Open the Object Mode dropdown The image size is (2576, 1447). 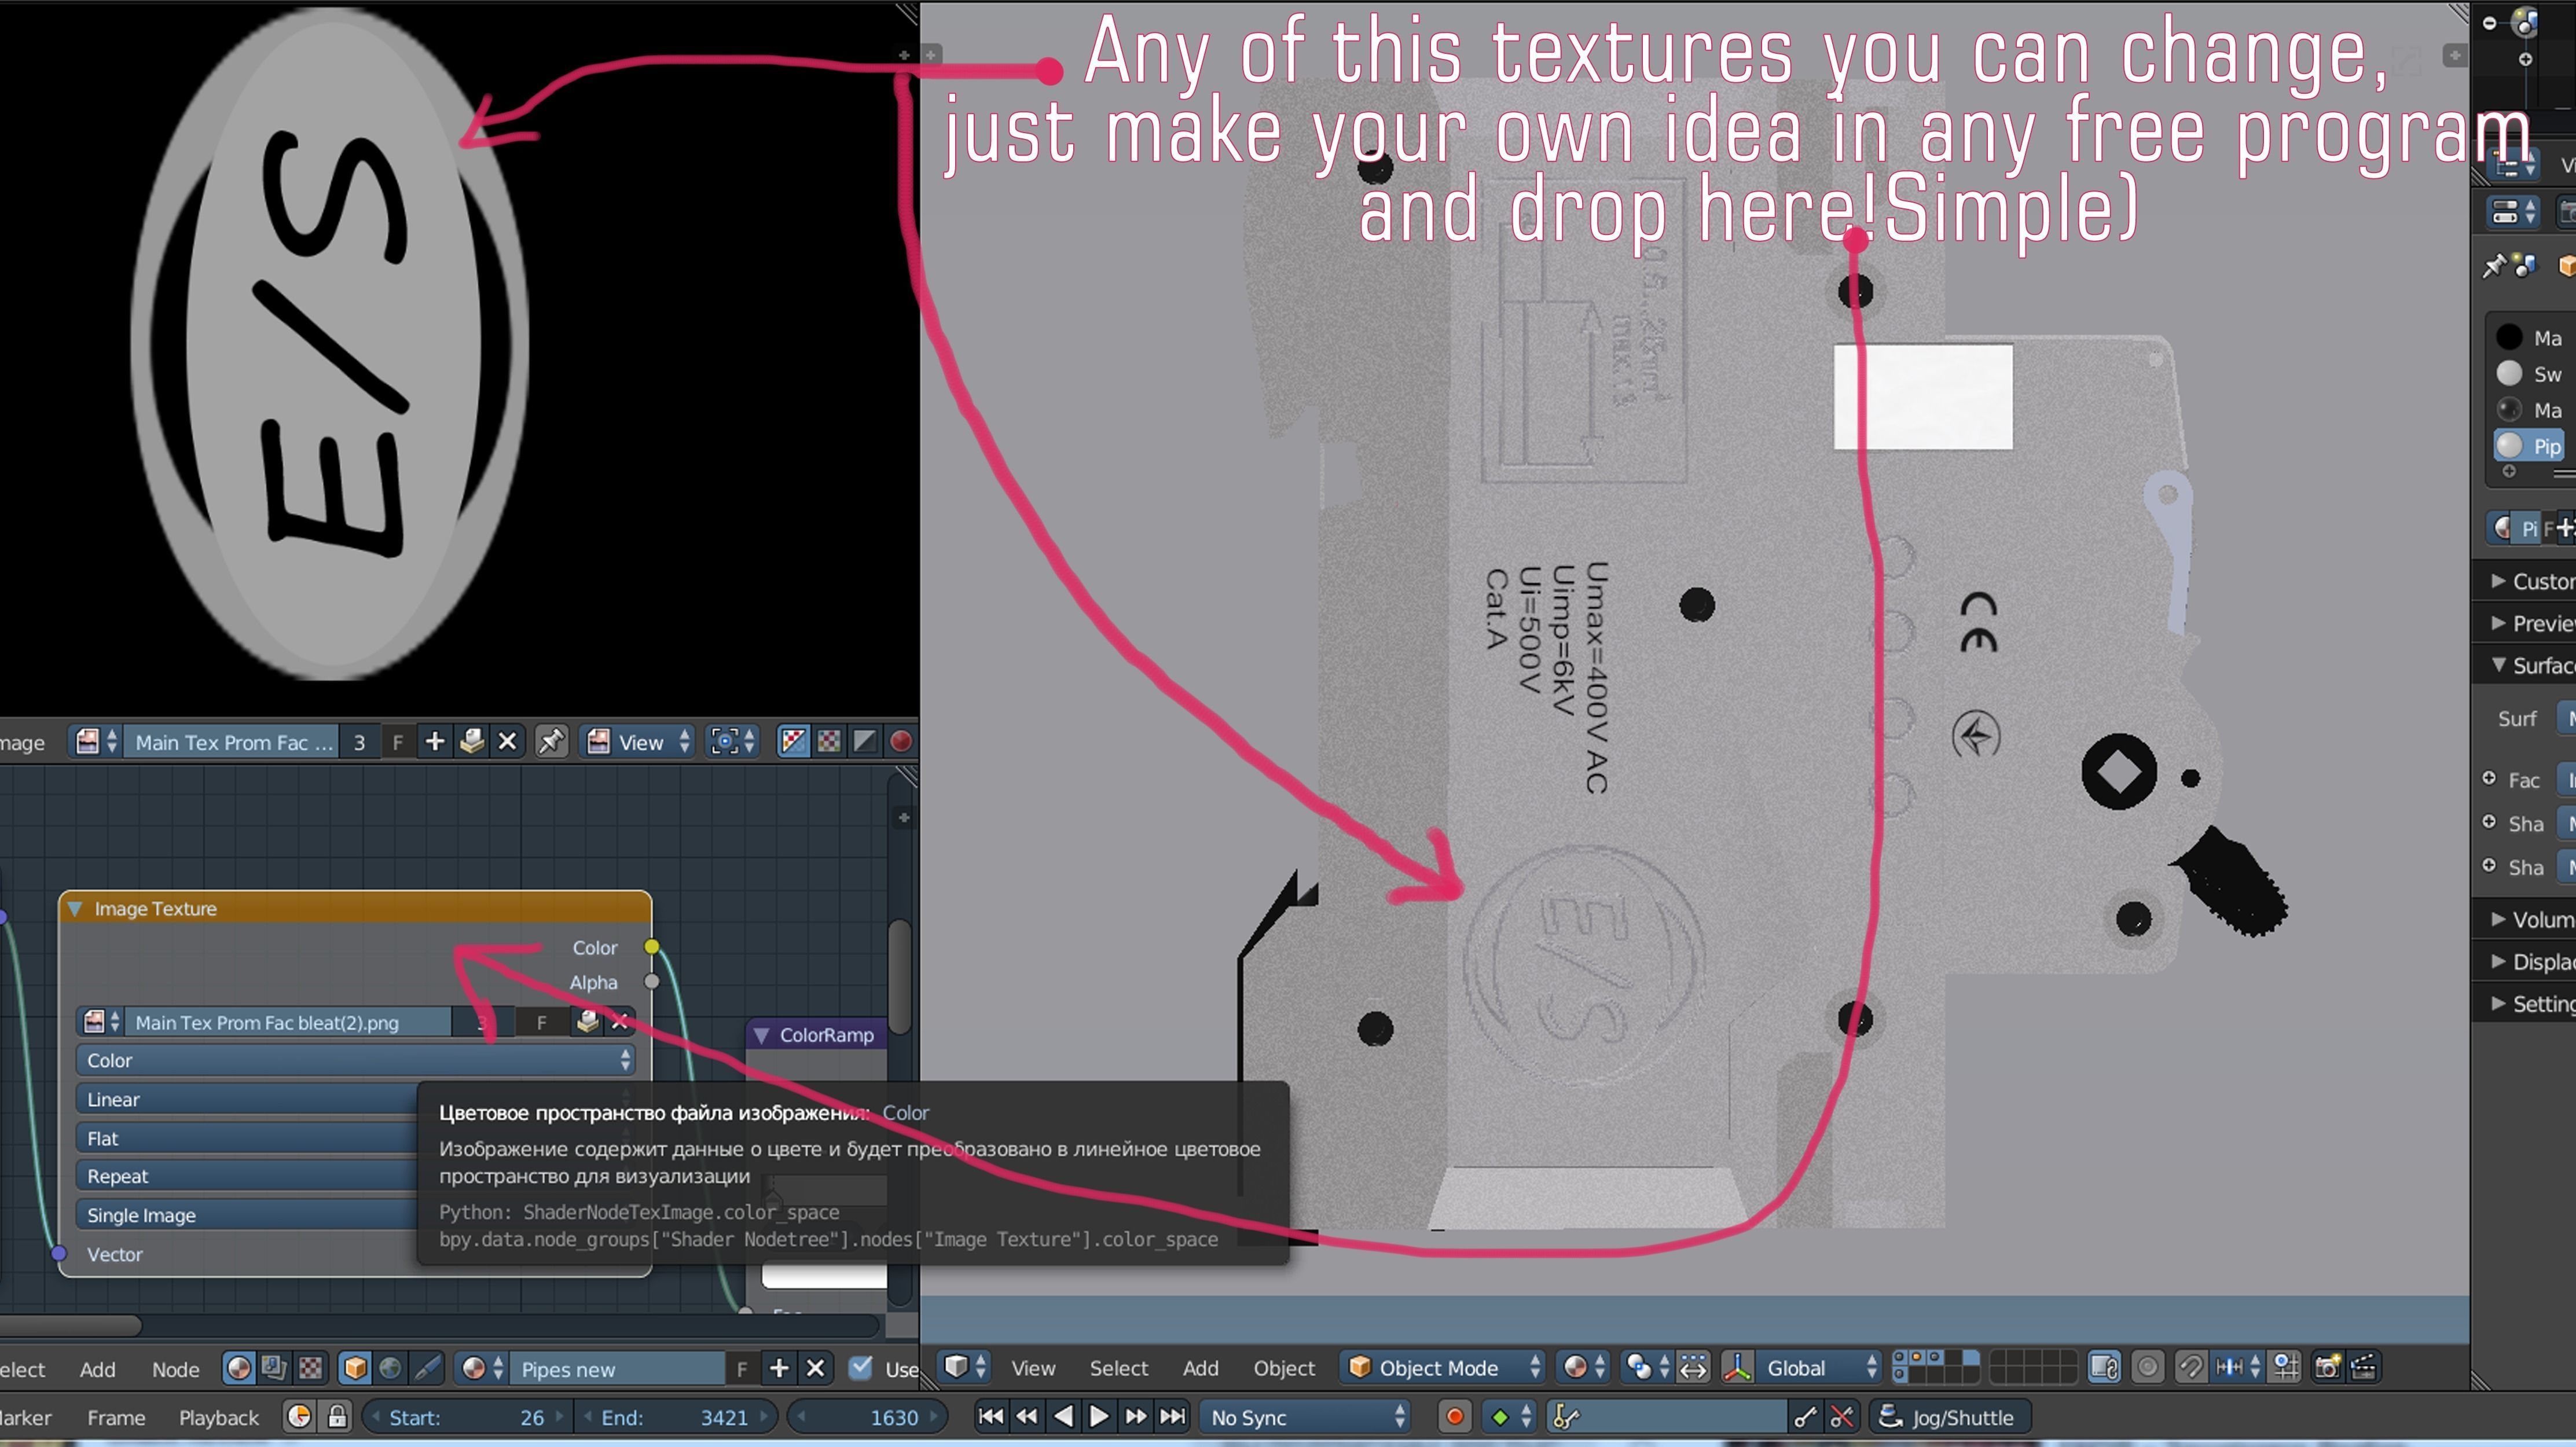point(1441,1367)
